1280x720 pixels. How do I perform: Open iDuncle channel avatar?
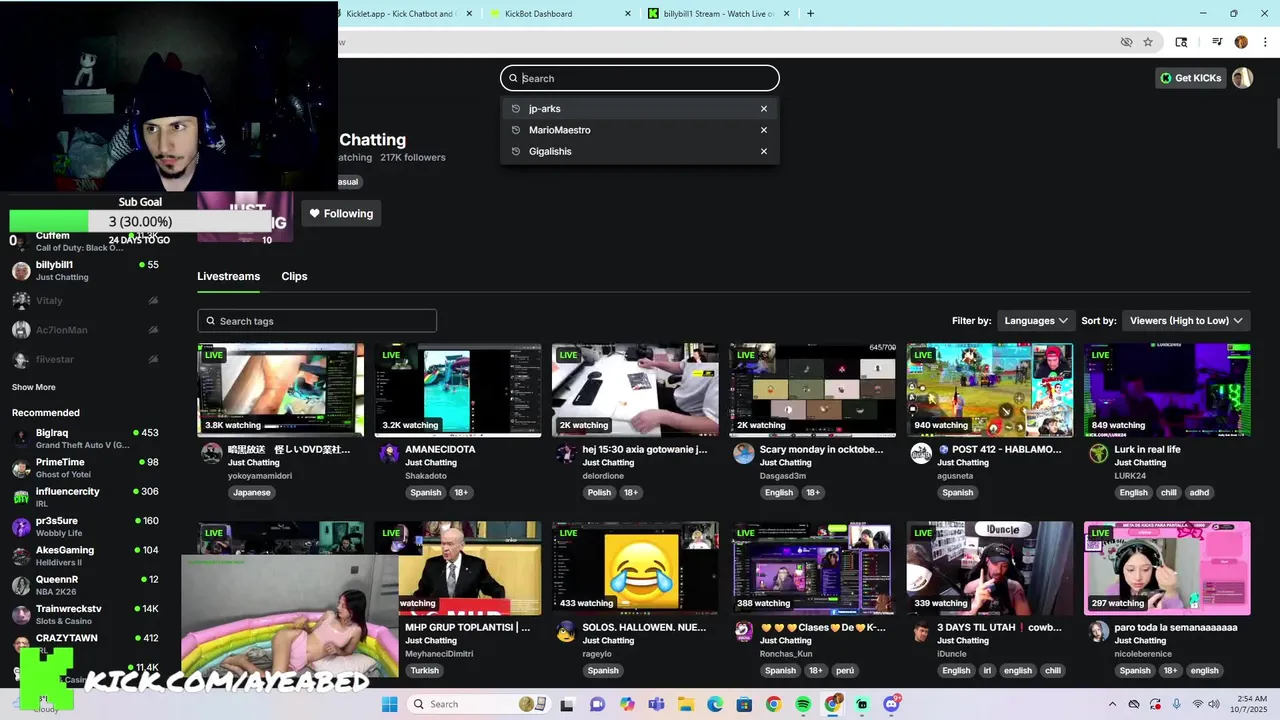coord(921,631)
